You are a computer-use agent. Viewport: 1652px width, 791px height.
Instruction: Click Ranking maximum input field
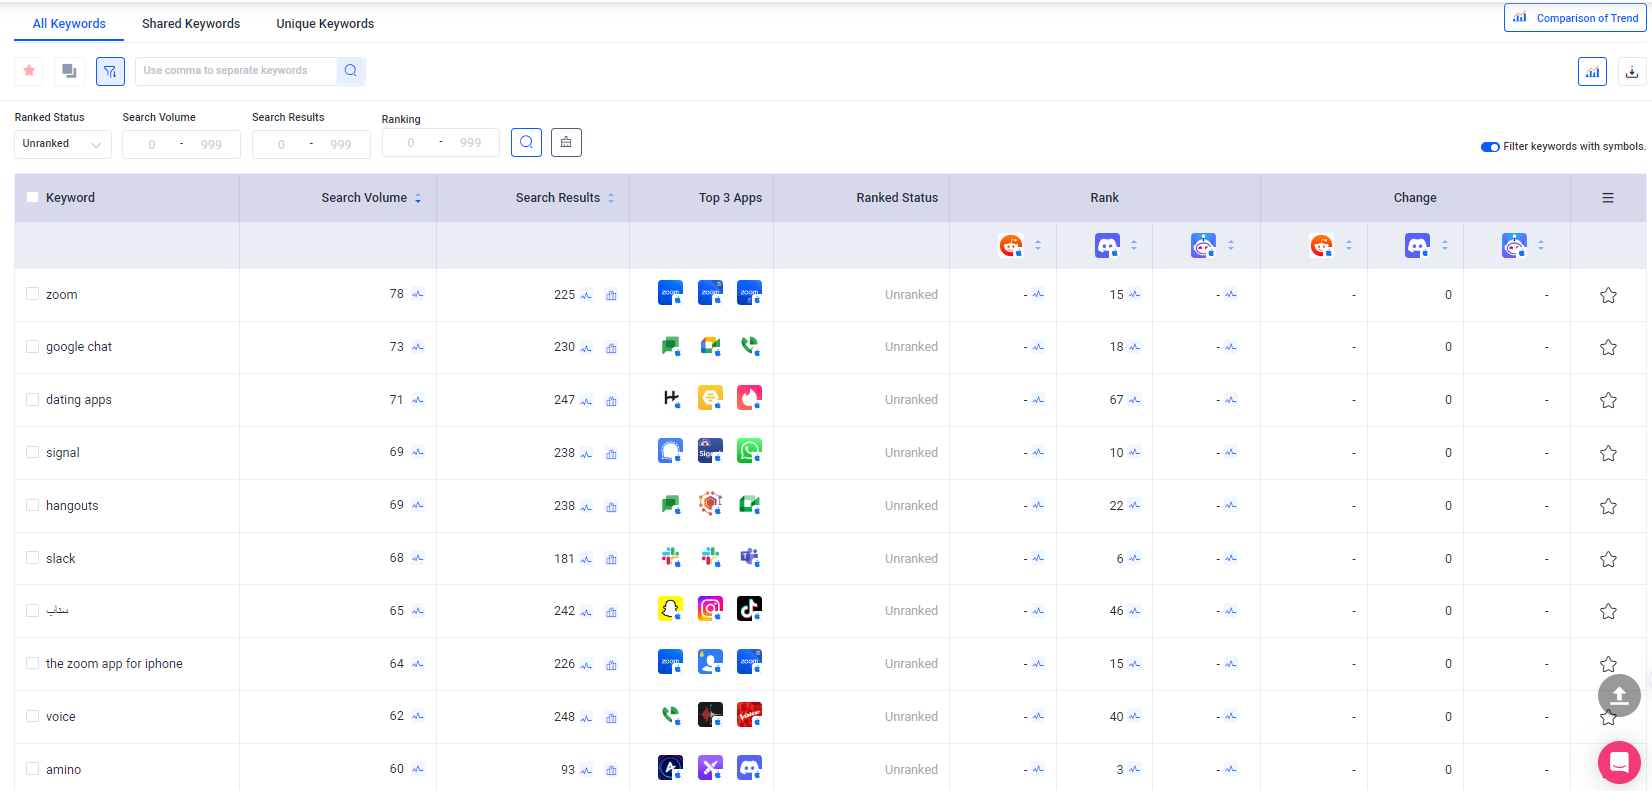pyautogui.click(x=471, y=143)
